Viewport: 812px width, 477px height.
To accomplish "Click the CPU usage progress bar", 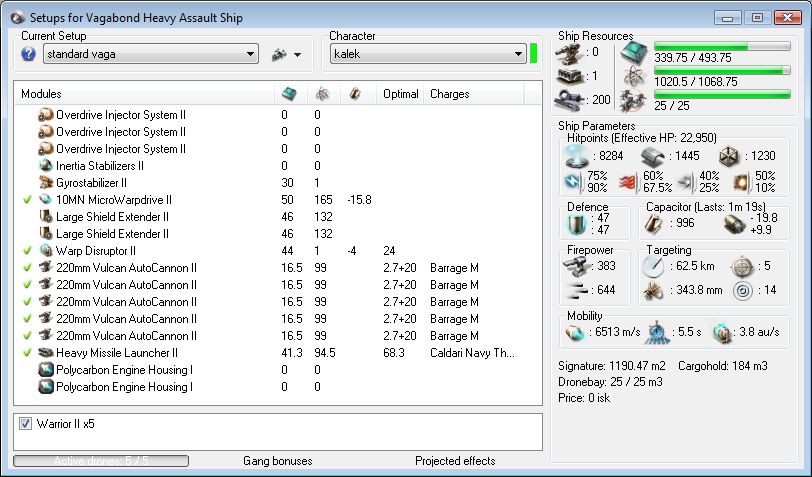I will point(722,46).
